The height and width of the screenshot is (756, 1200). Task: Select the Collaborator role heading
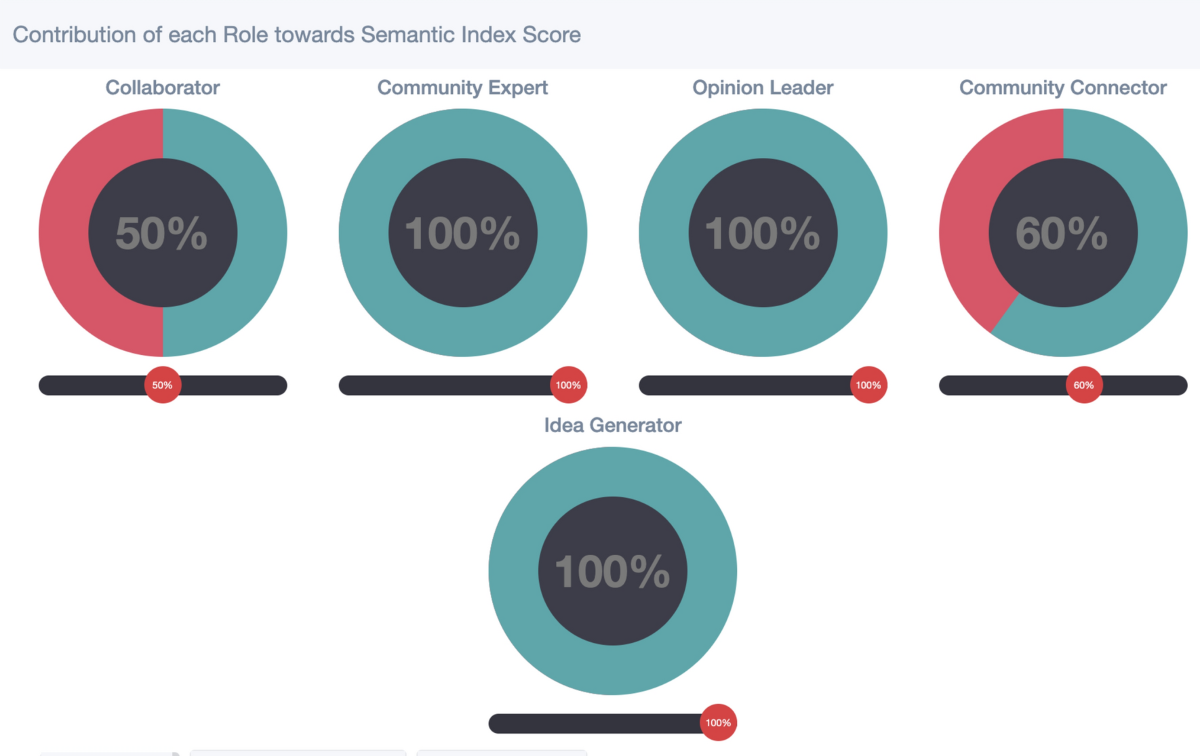pyautogui.click(x=163, y=88)
